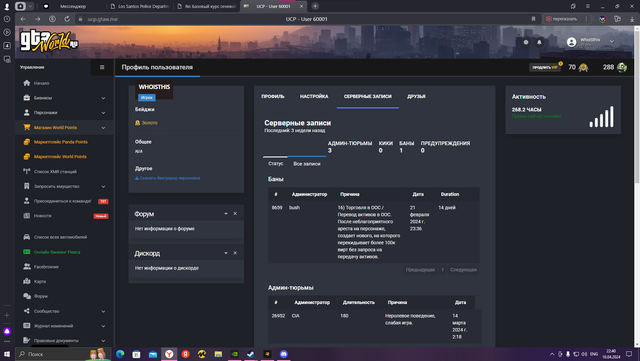
Task: Select Серверные записи tab
Action: coord(367,96)
